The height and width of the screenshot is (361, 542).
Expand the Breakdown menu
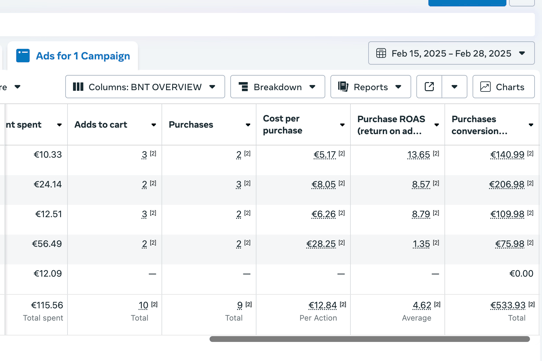coord(278,87)
